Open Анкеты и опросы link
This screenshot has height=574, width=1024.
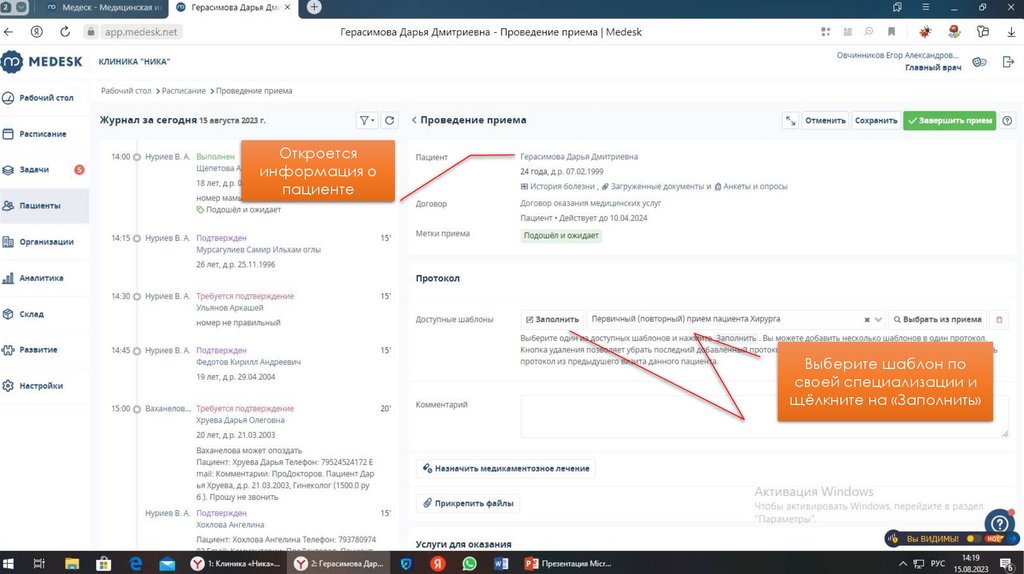pyautogui.click(x=751, y=187)
